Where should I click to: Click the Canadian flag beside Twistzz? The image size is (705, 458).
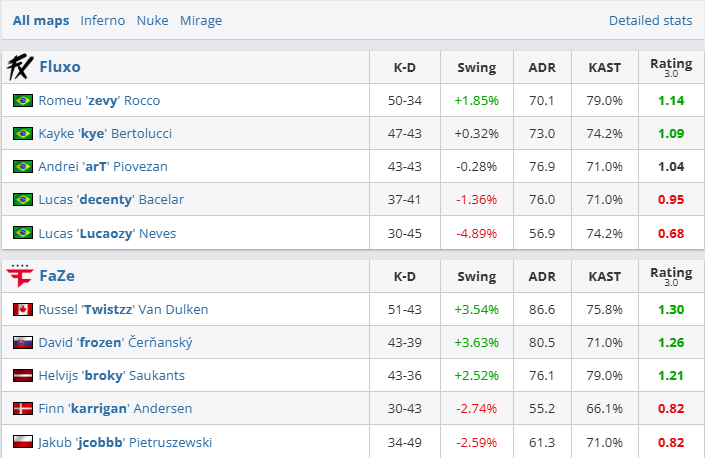[x=23, y=309]
